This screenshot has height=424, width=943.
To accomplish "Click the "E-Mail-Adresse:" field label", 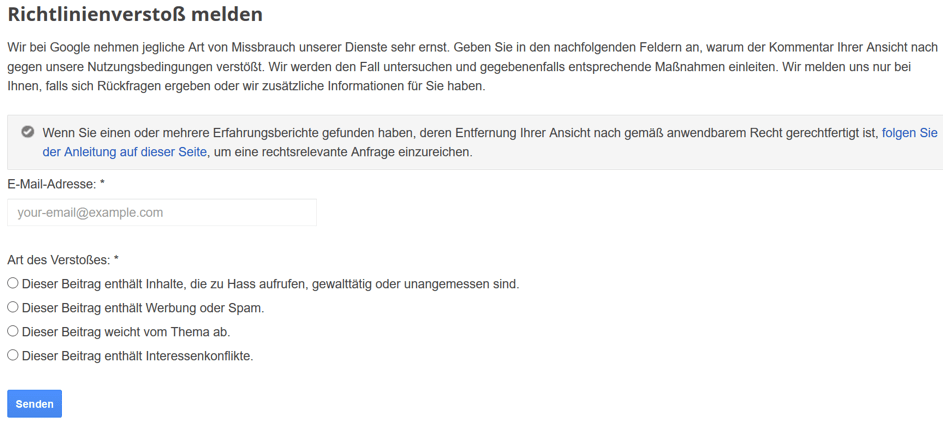I will click(x=51, y=185).
